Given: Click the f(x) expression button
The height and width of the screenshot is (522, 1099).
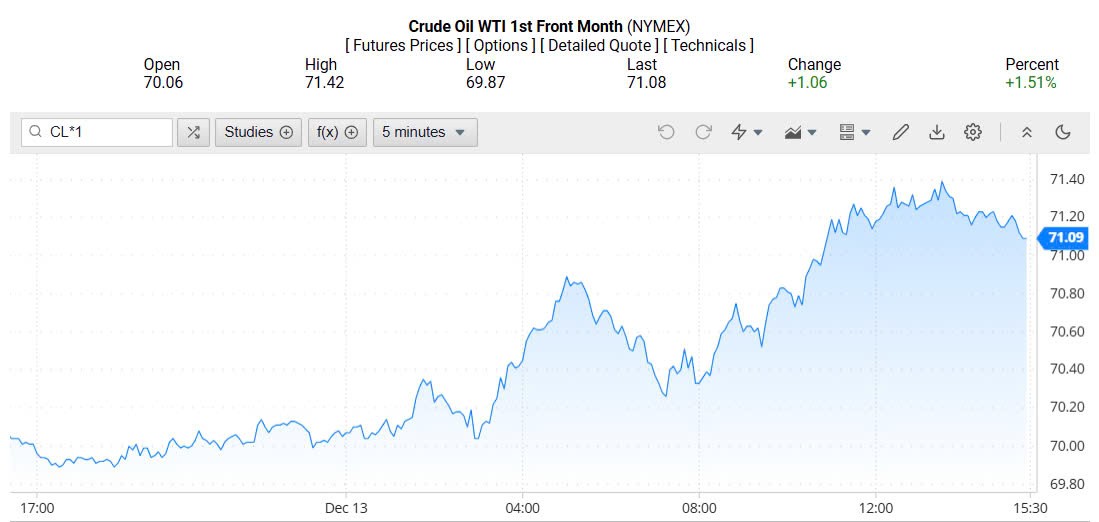Looking at the screenshot, I should [338, 132].
